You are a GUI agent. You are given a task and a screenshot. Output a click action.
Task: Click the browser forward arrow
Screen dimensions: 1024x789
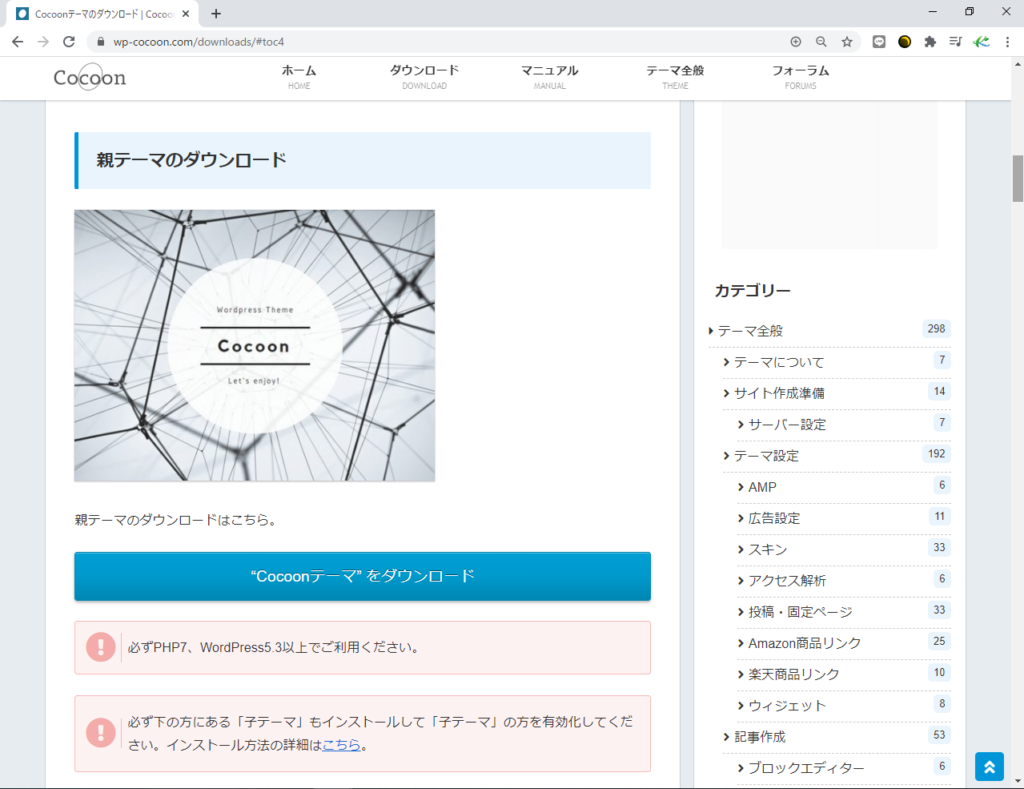[x=43, y=42]
